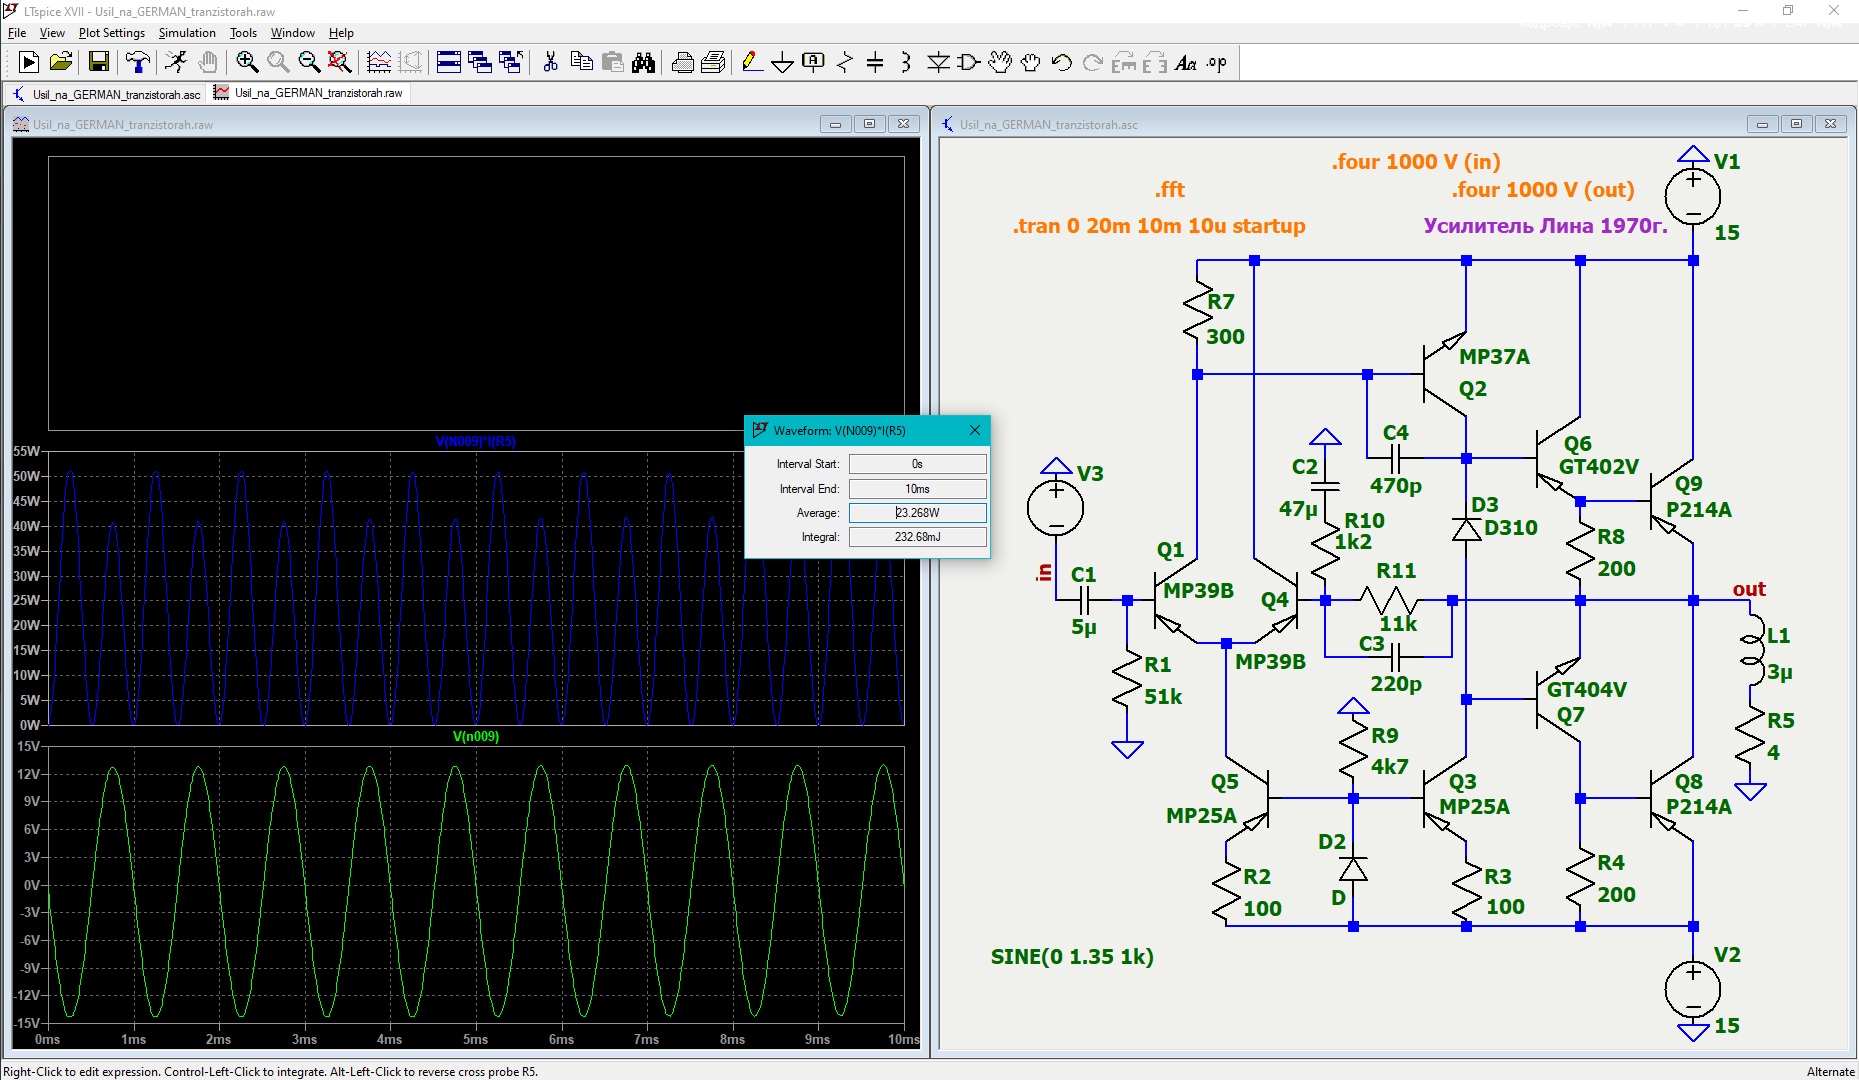Click the green V(n009) trace label
1859x1080 pixels.
coord(476,736)
